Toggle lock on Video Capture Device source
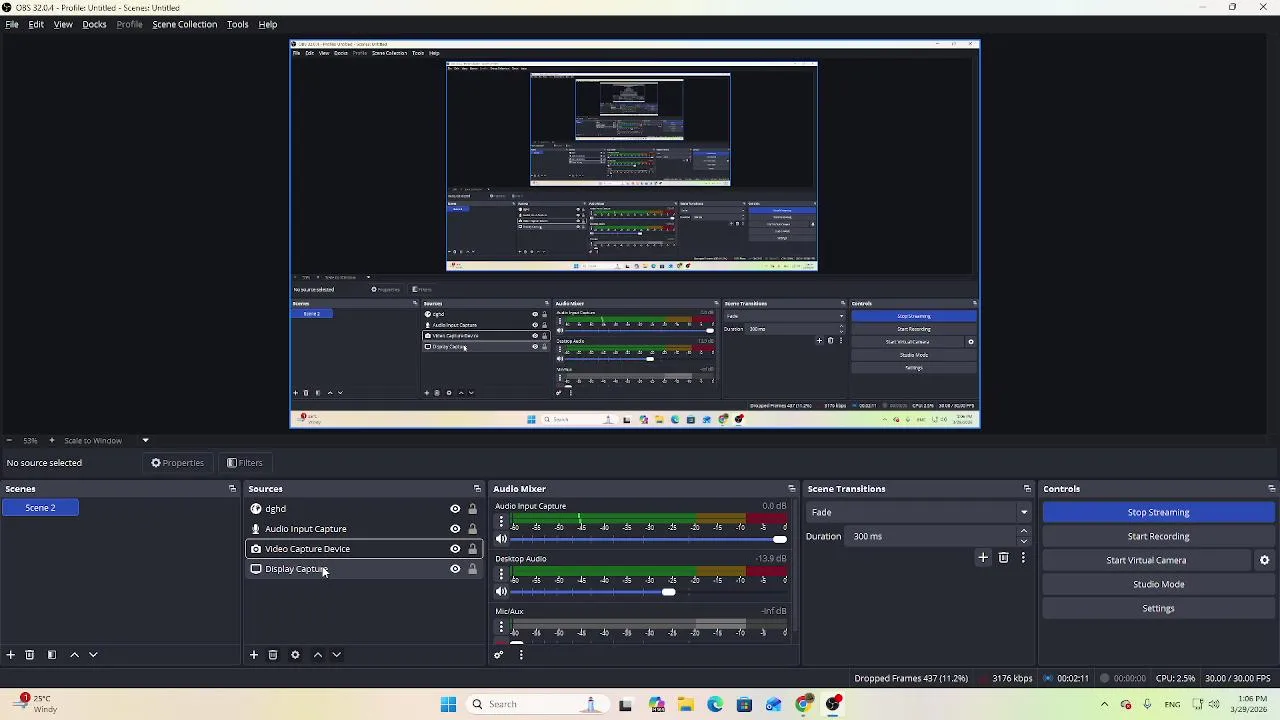1280x720 pixels. pyautogui.click(x=473, y=549)
